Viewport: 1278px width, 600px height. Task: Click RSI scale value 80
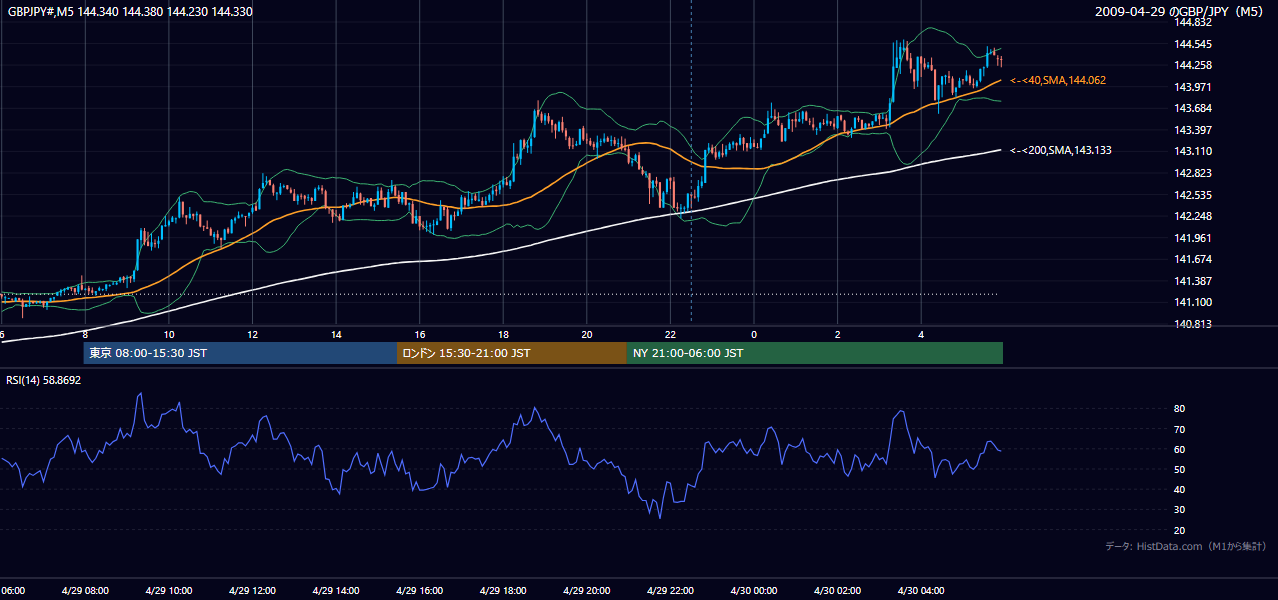[x=1179, y=409]
